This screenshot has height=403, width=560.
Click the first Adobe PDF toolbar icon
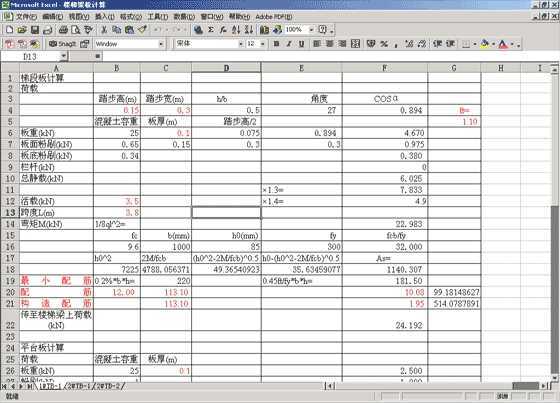9,44
